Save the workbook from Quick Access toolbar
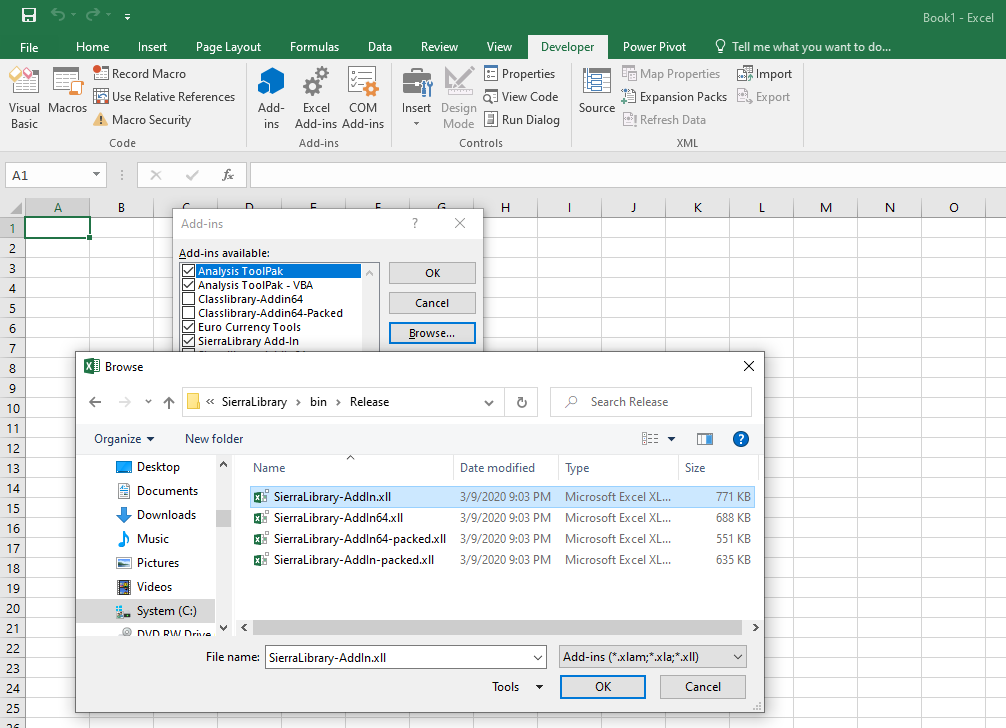This screenshot has width=1006, height=728. tap(29, 15)
